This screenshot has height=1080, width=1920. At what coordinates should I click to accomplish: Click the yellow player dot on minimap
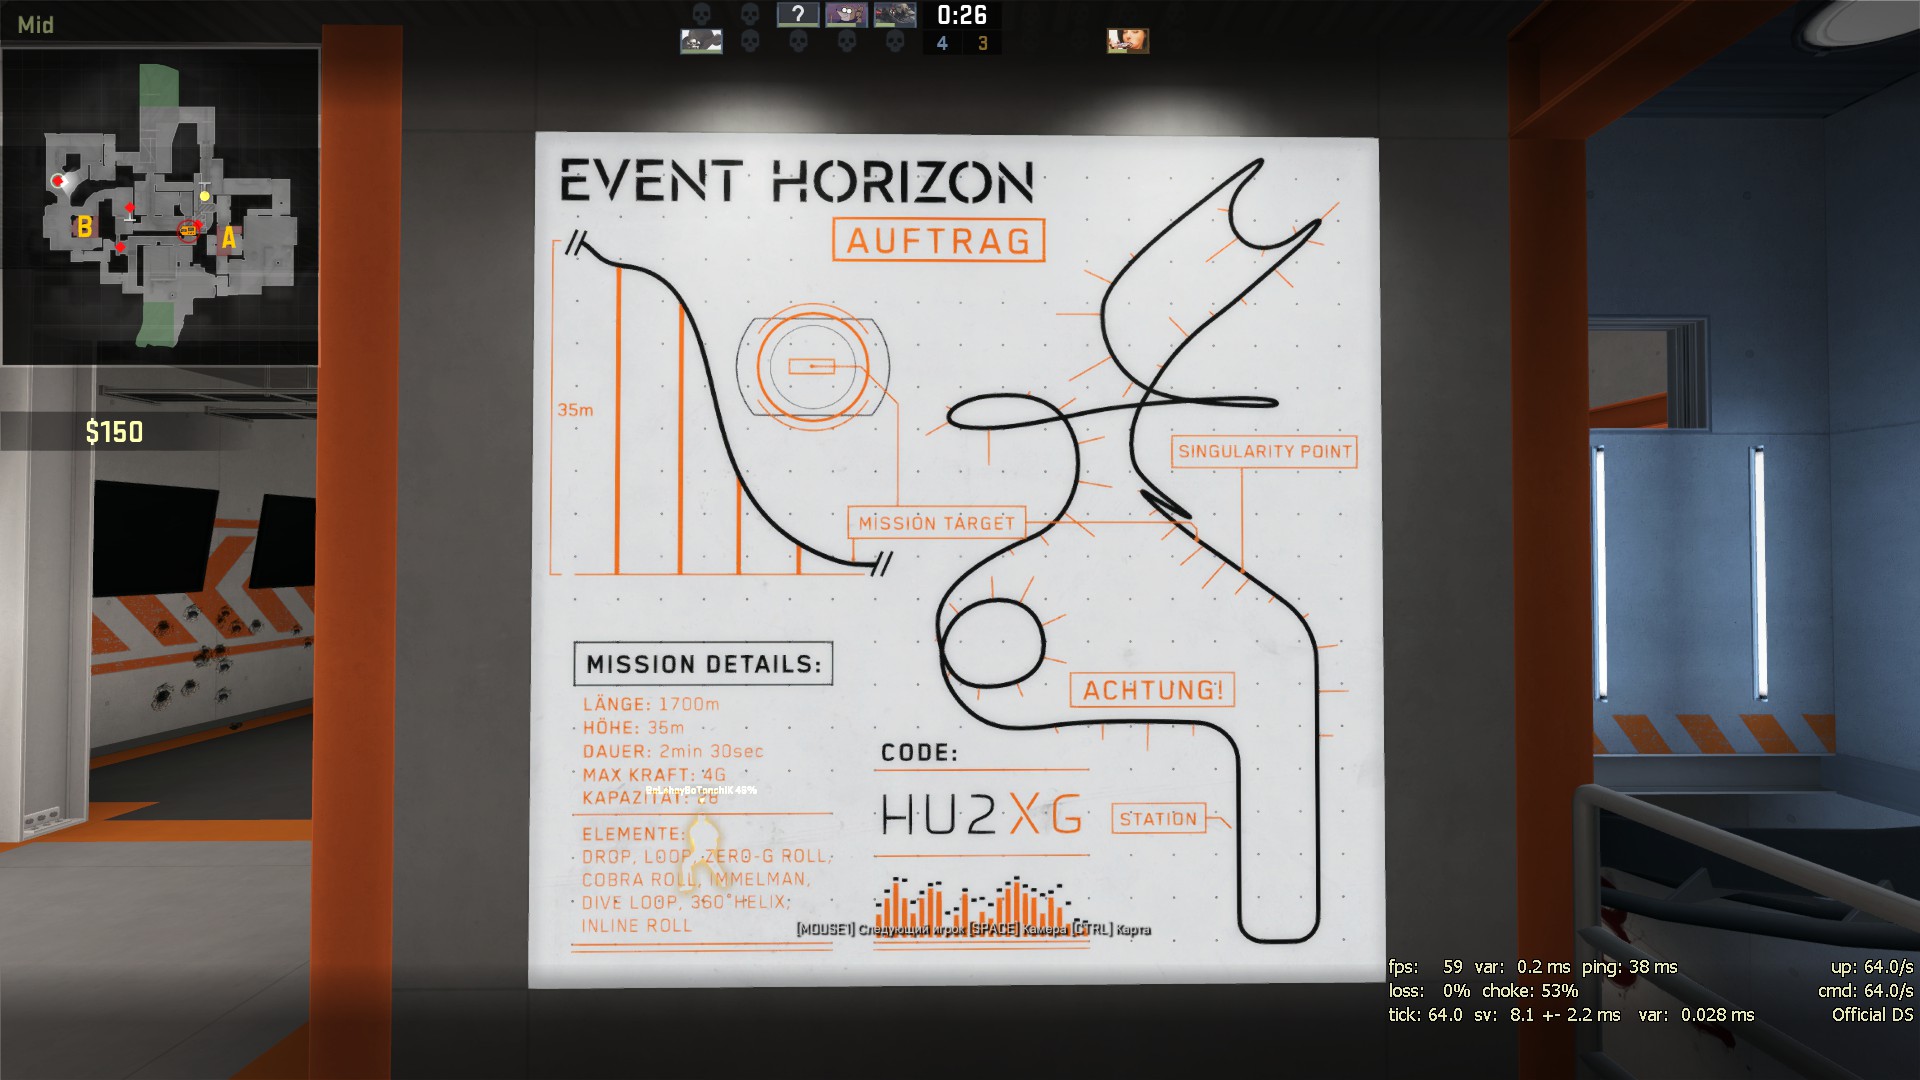(x=205, y=196)
